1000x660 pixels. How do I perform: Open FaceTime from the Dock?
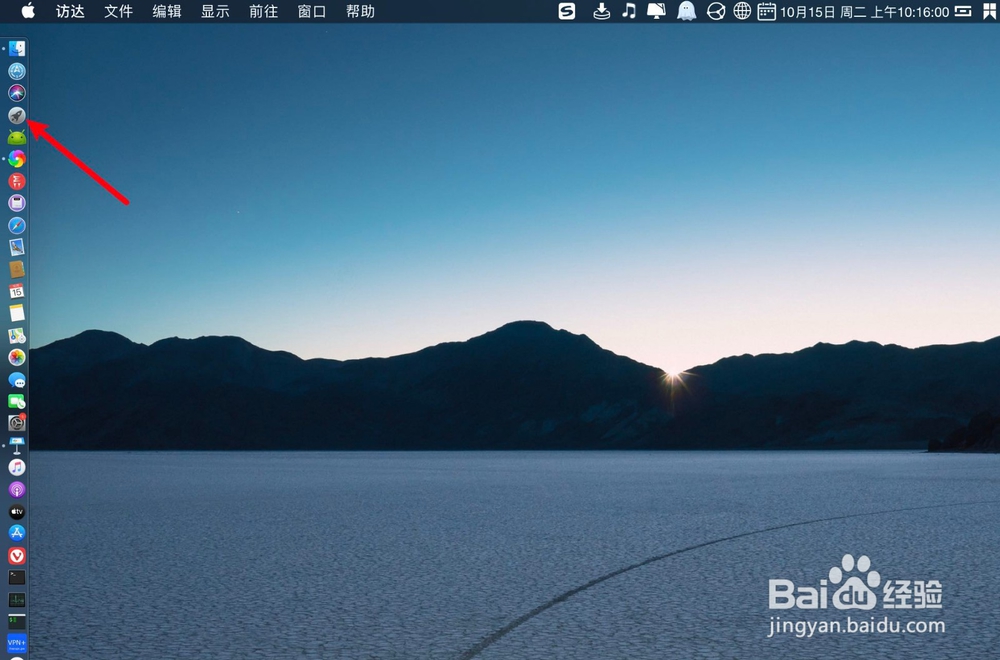(17, 401)
